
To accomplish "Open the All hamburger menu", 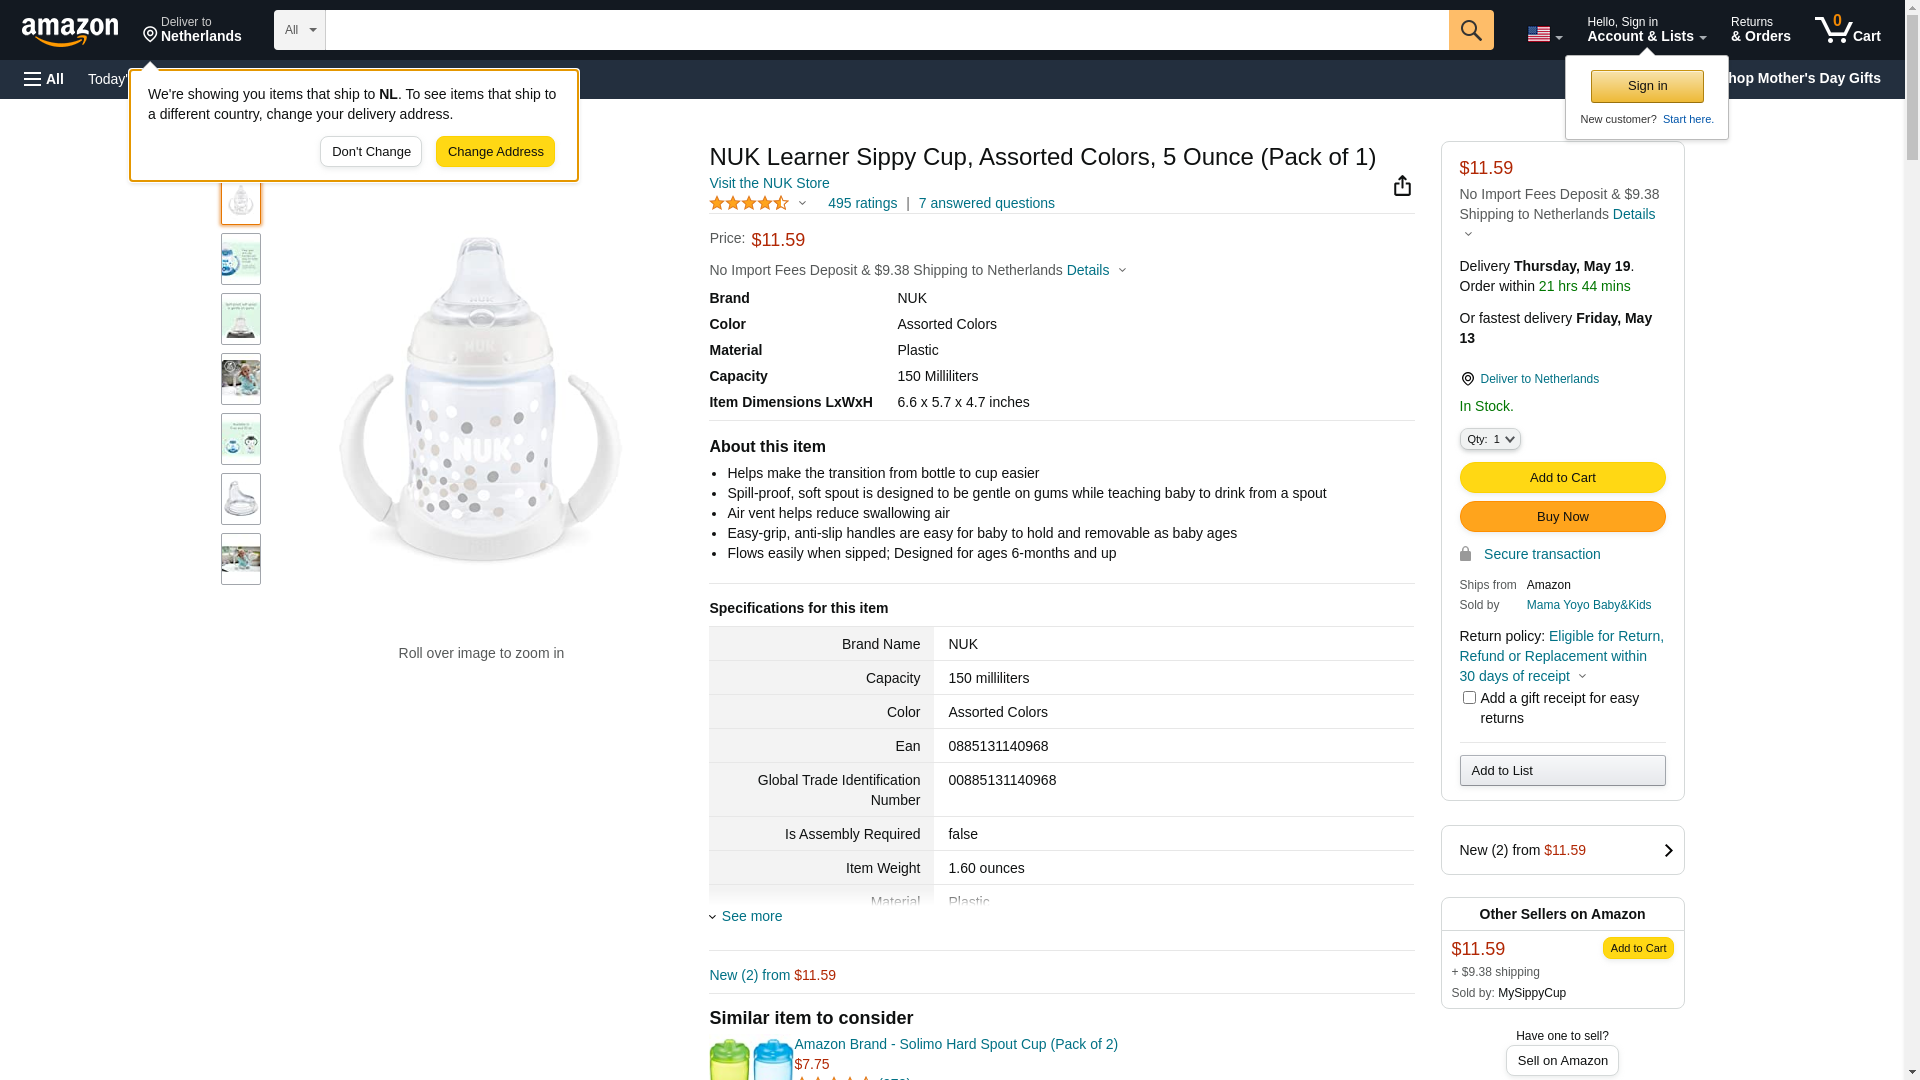I will pyautogui.click(x=44, y=79).
